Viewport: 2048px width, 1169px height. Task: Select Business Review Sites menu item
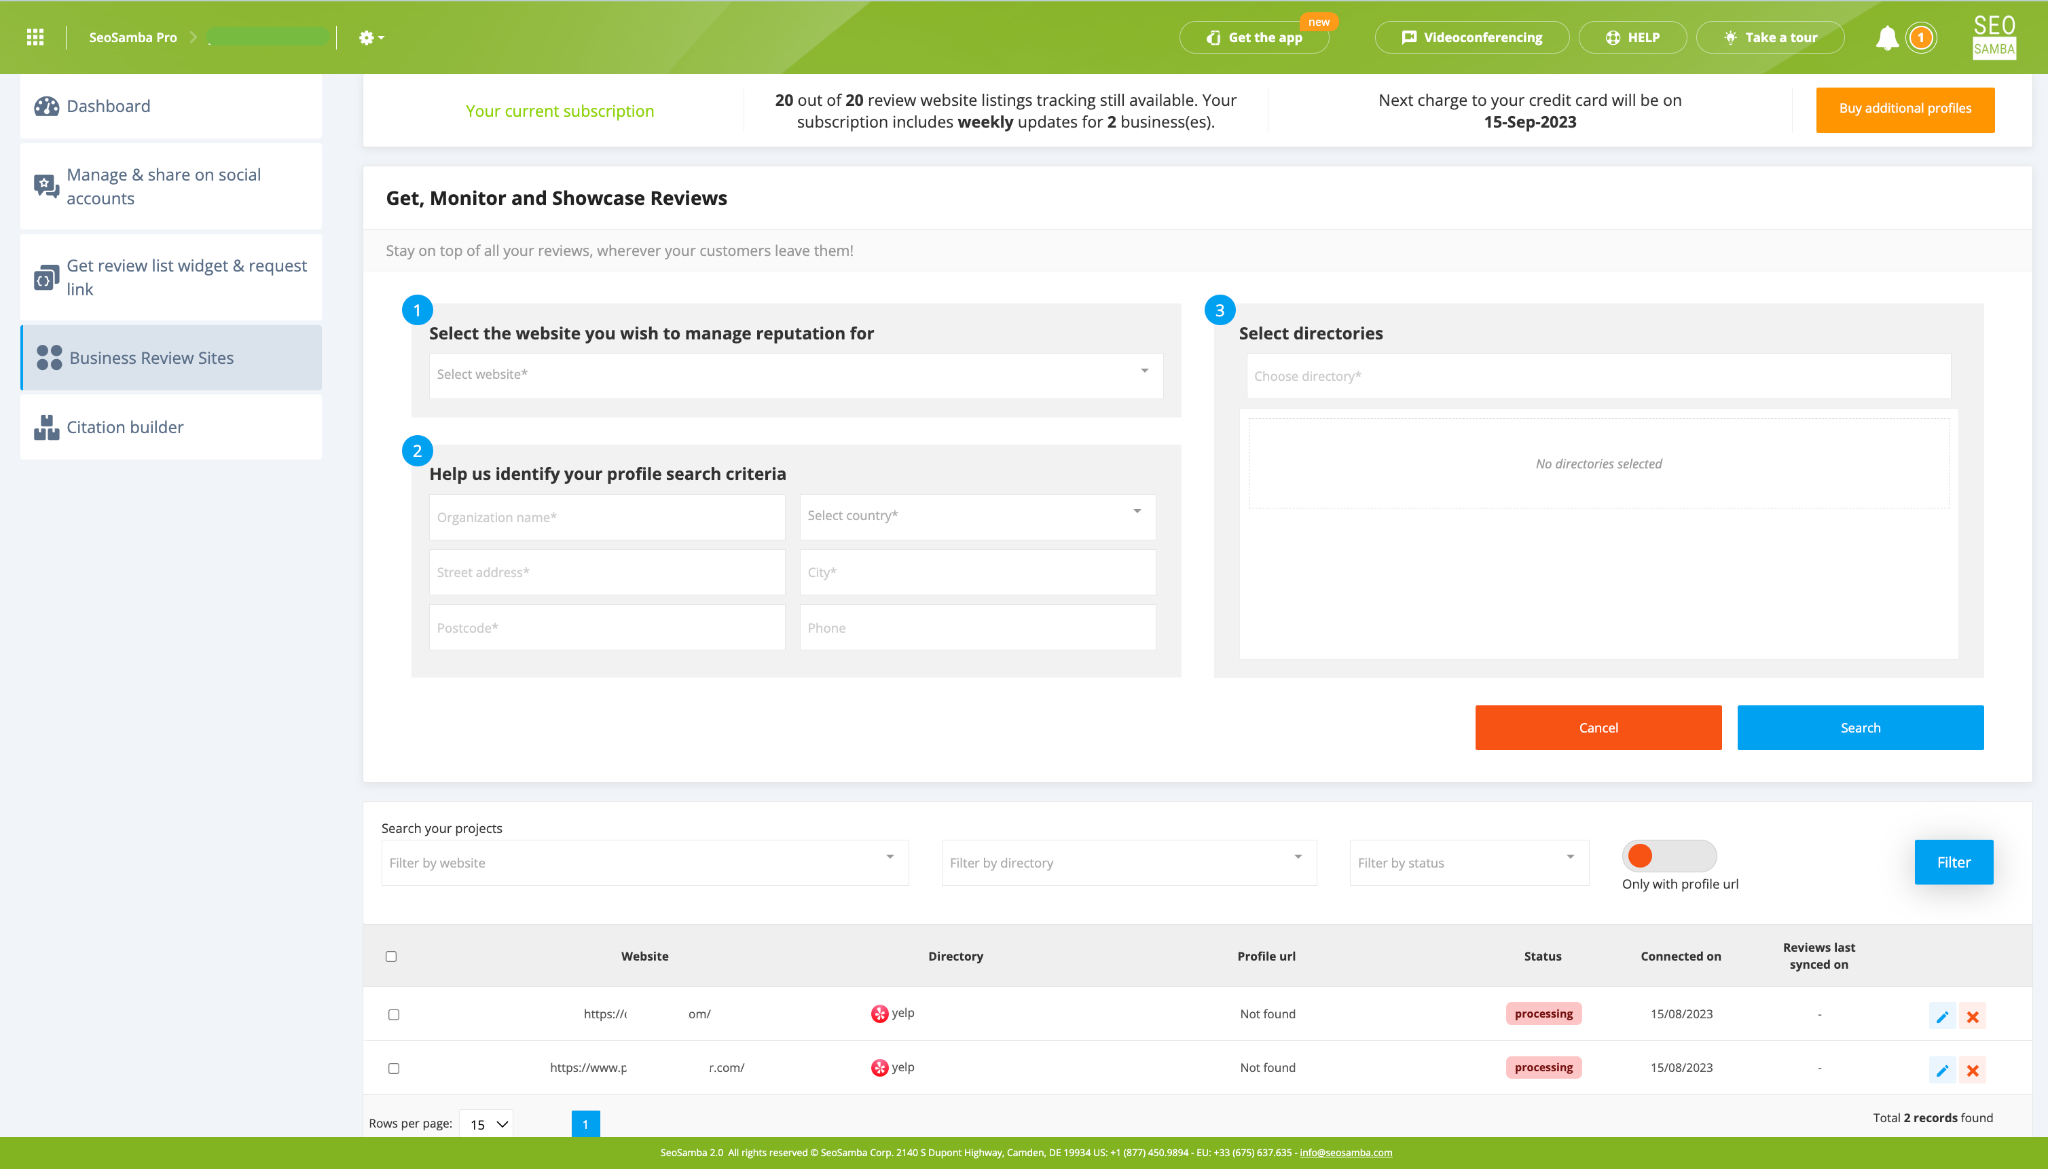click(171, 358)
